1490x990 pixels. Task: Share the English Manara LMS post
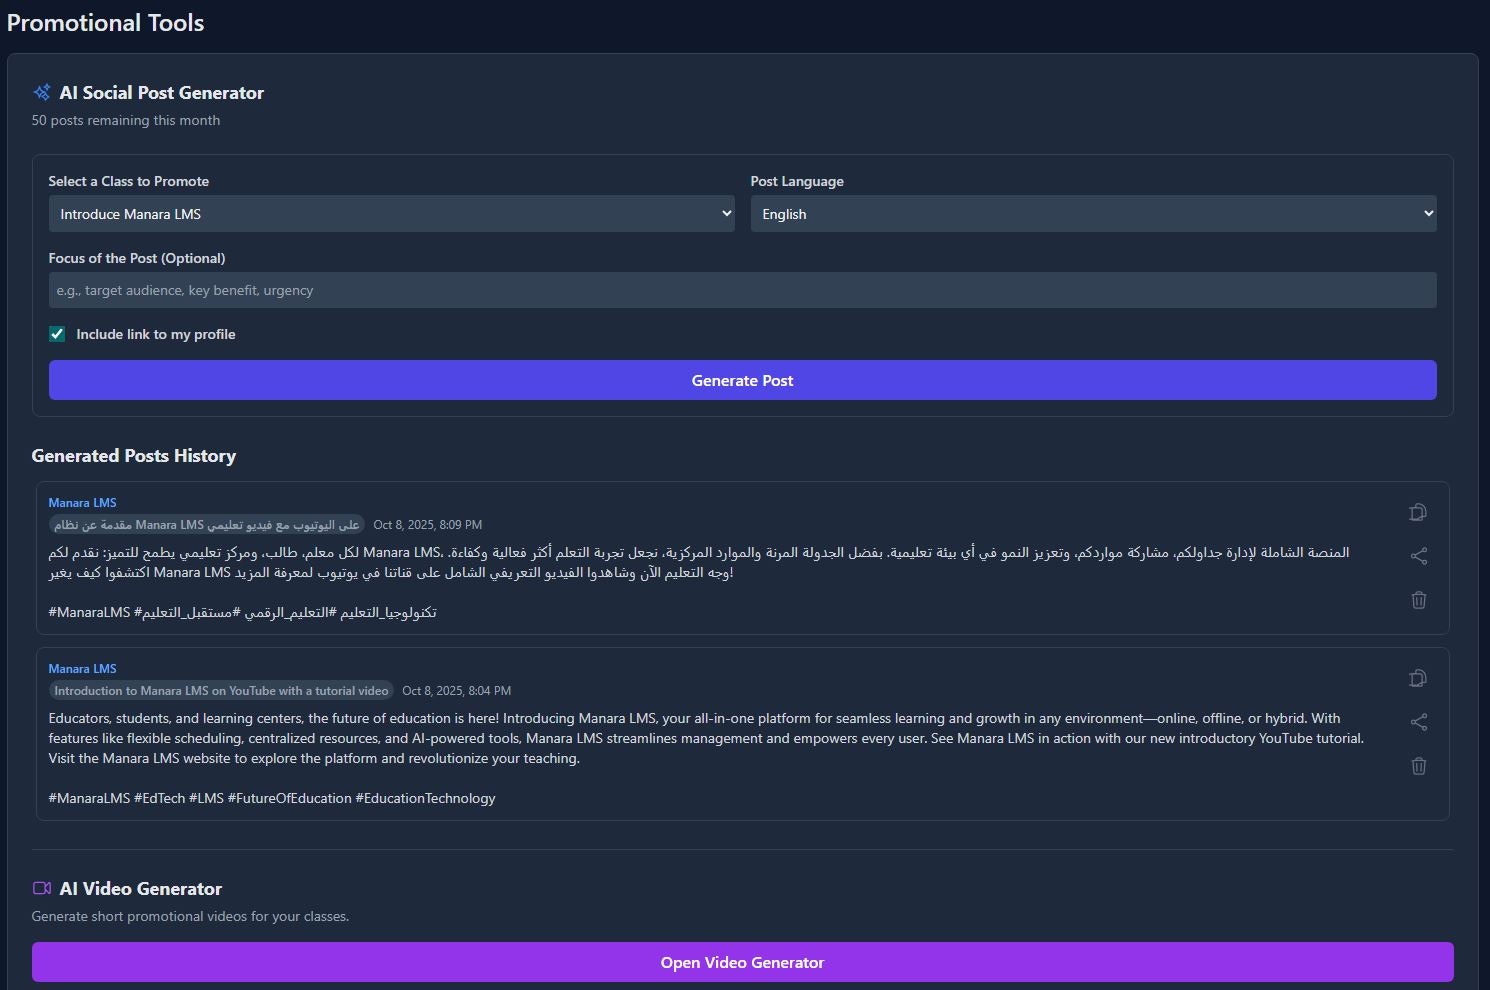point(1419,722)
